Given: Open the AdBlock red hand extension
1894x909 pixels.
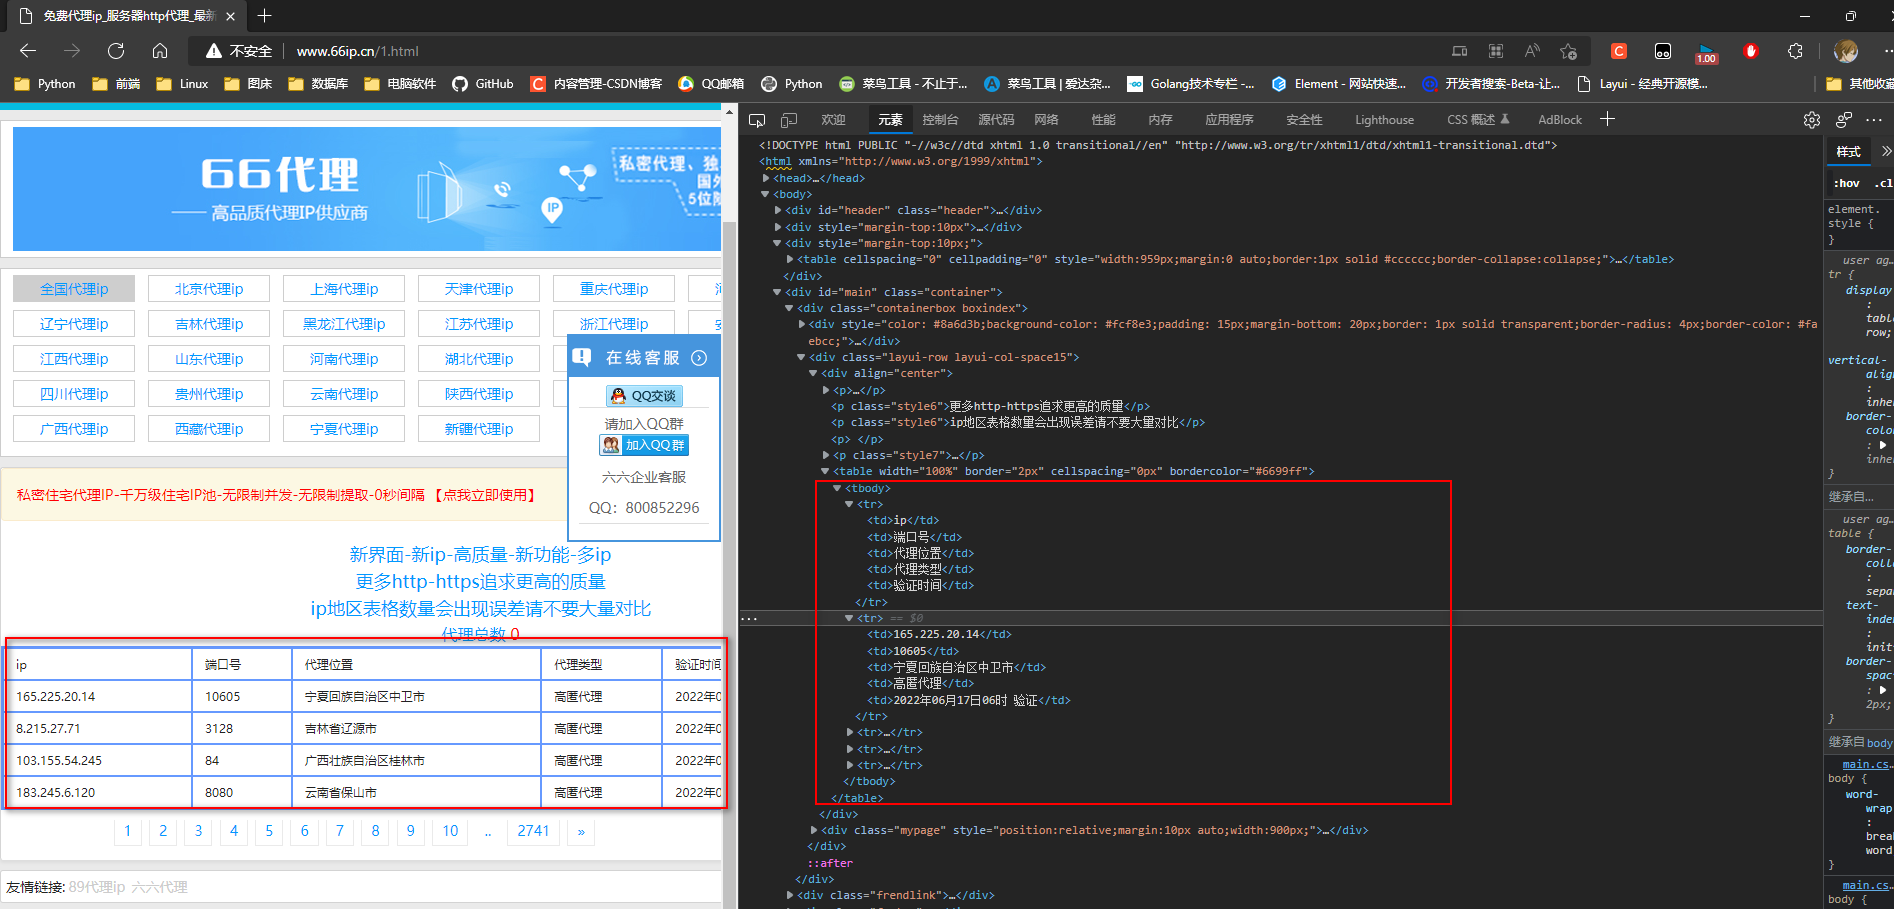Looking at the screenshot, I should pyautogui.click(x=1751, y=51).
